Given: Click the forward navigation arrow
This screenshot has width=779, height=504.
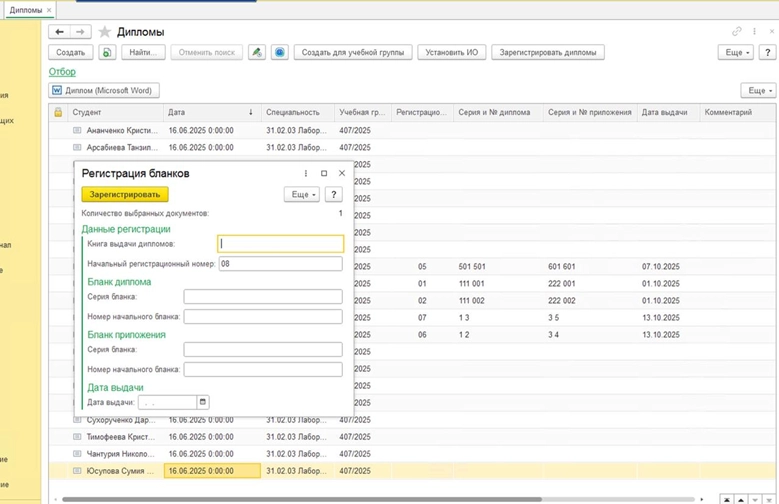Looking at the screenshot, I should tap(82, 32).
